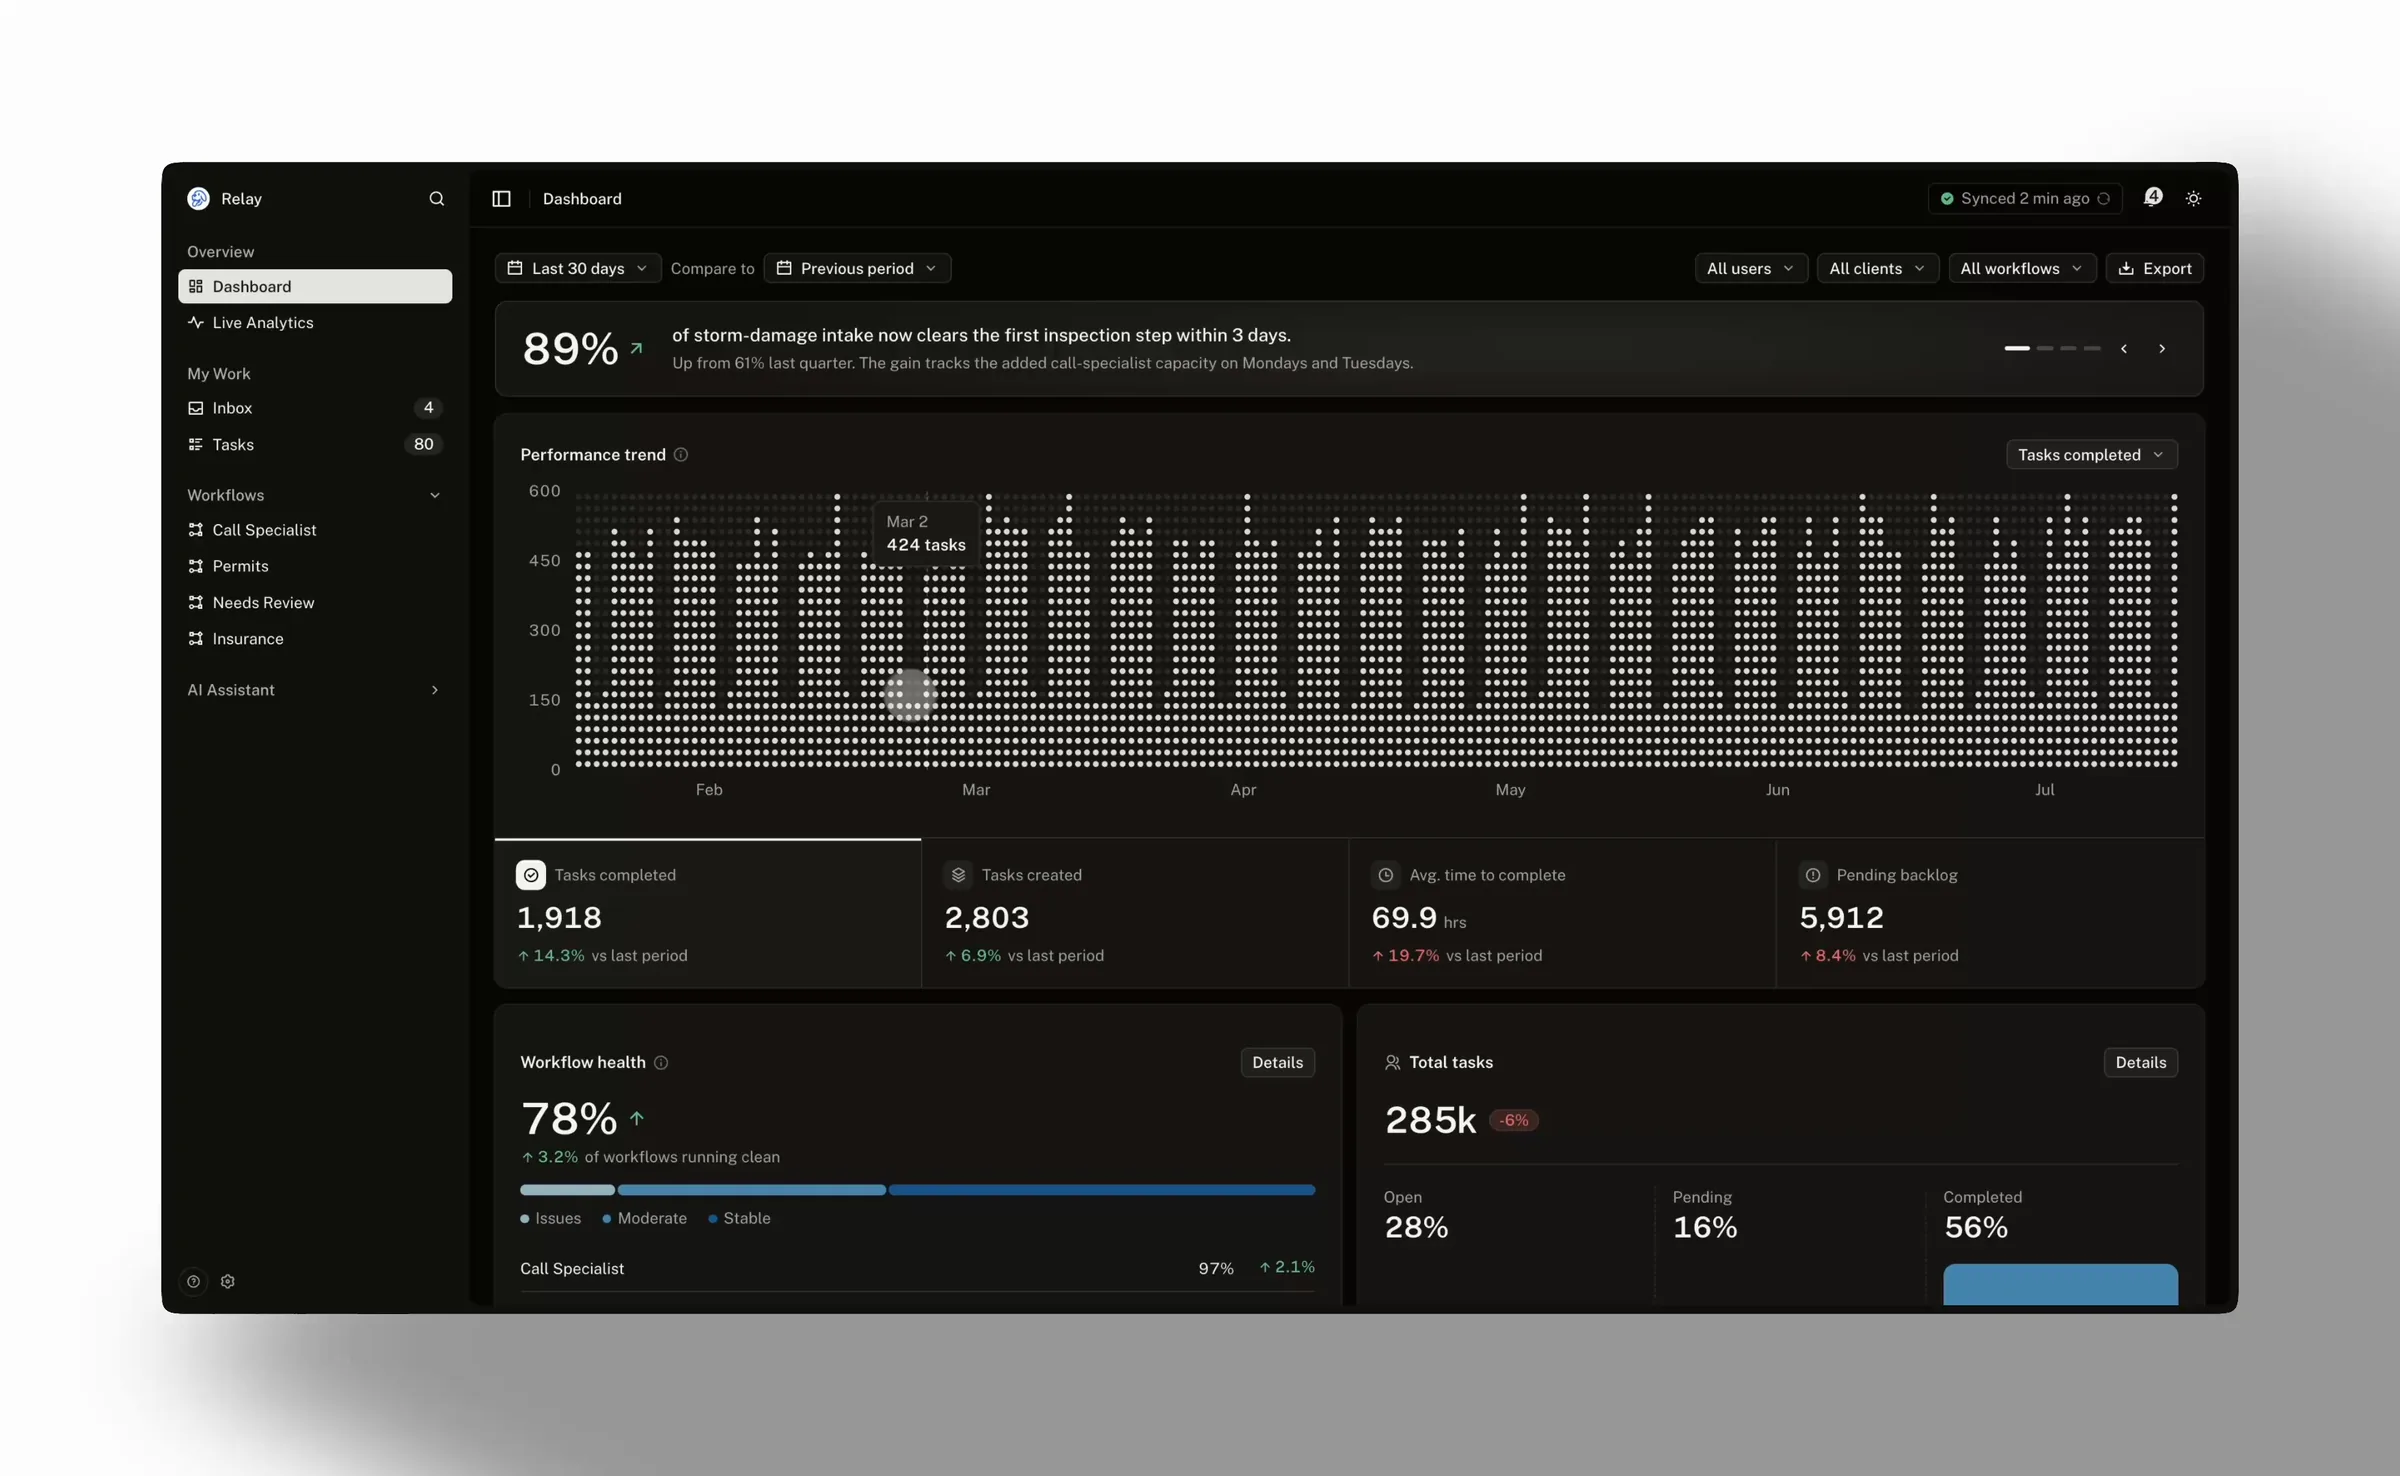
Task: Click the Moderate segment of health bar
Action: [752, 1190]
